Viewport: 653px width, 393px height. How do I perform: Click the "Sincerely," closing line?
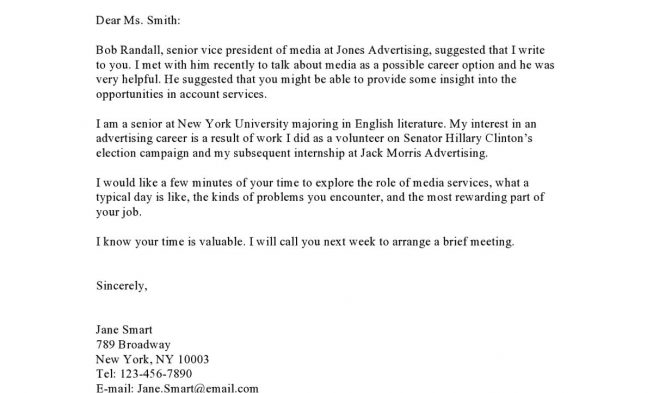coord(122,286)
